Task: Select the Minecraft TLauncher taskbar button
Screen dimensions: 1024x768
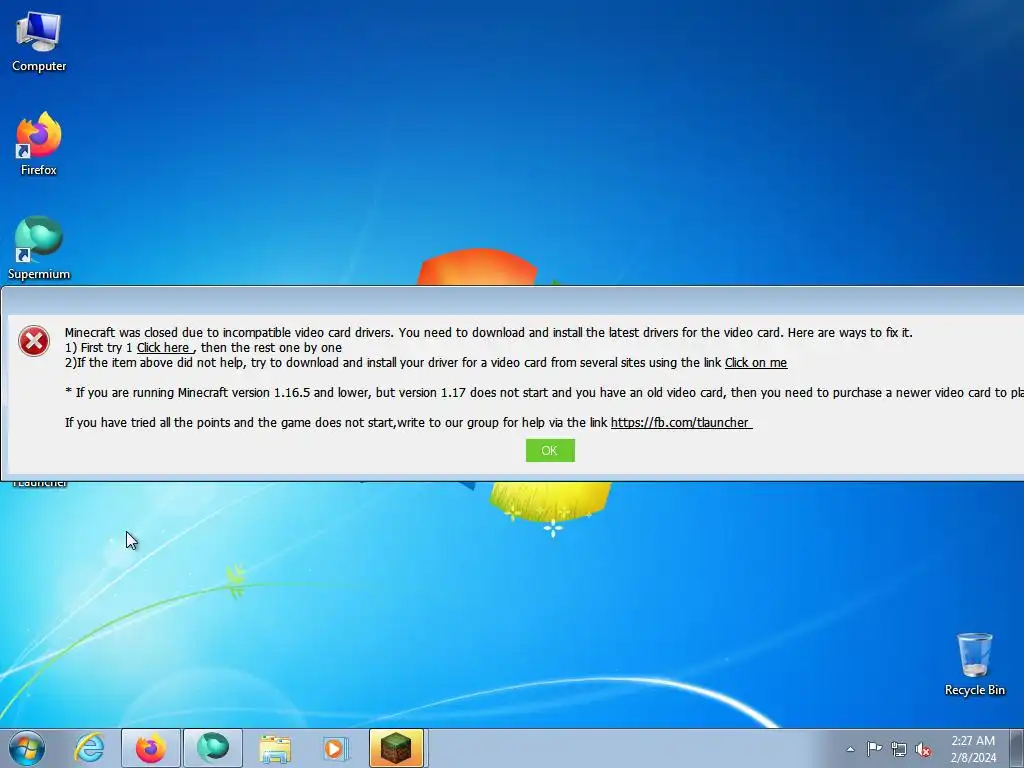Action: (396, 748)
